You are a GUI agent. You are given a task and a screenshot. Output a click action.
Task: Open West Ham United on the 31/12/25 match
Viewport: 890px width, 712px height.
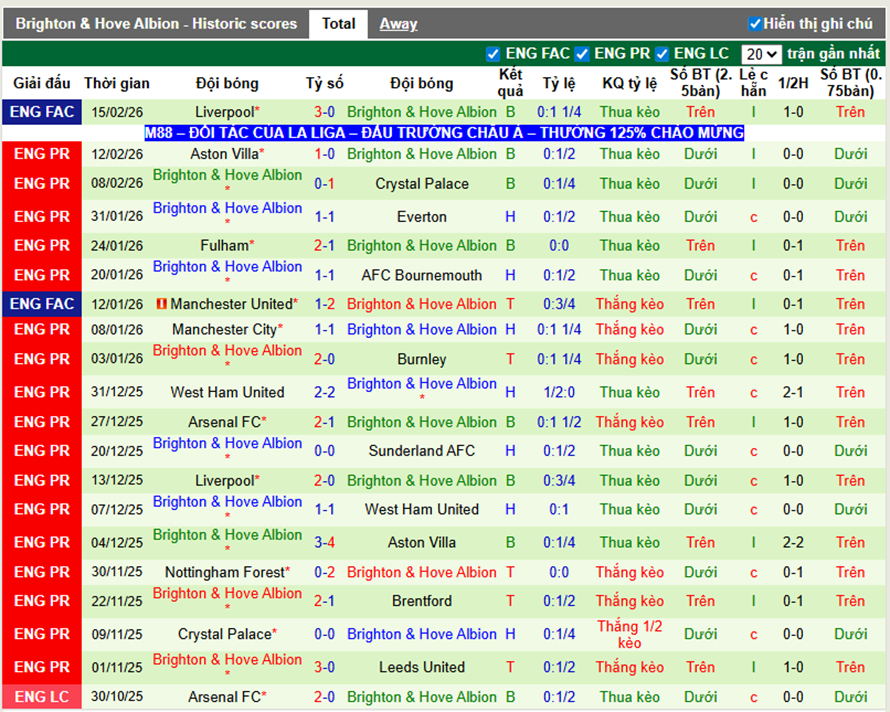click(x=227, y=392)
